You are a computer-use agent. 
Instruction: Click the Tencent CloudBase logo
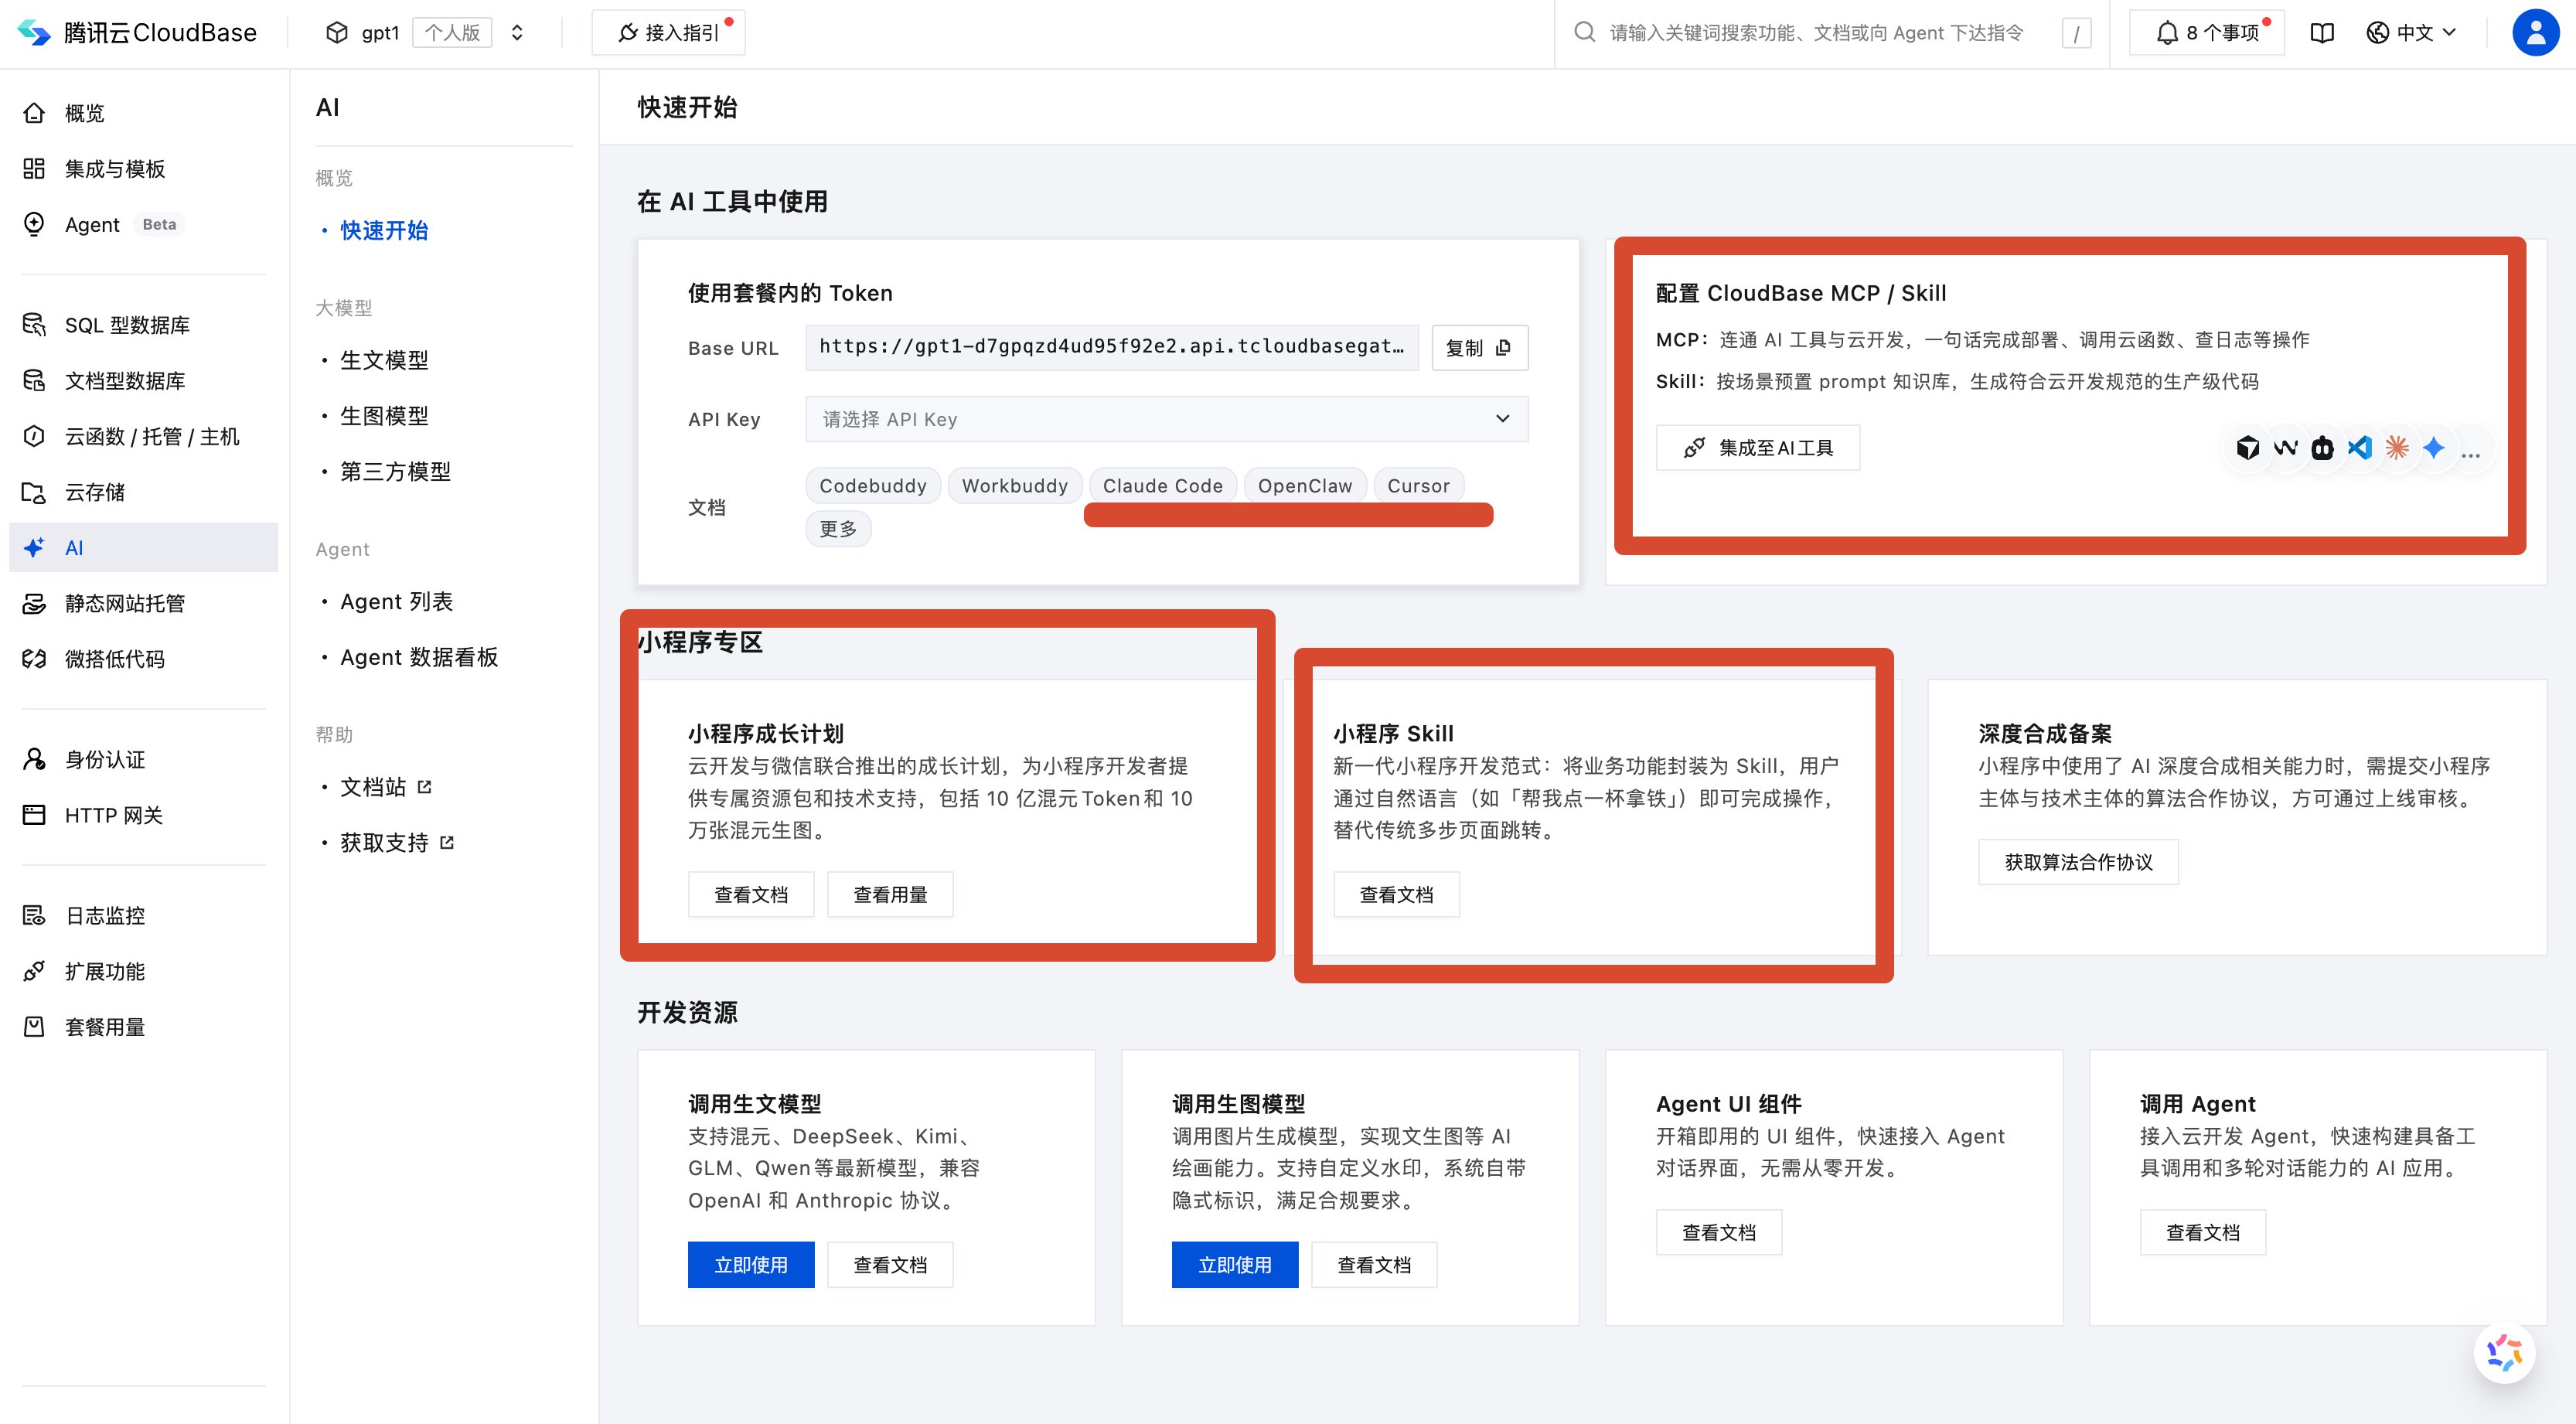[x=137, y=33]
